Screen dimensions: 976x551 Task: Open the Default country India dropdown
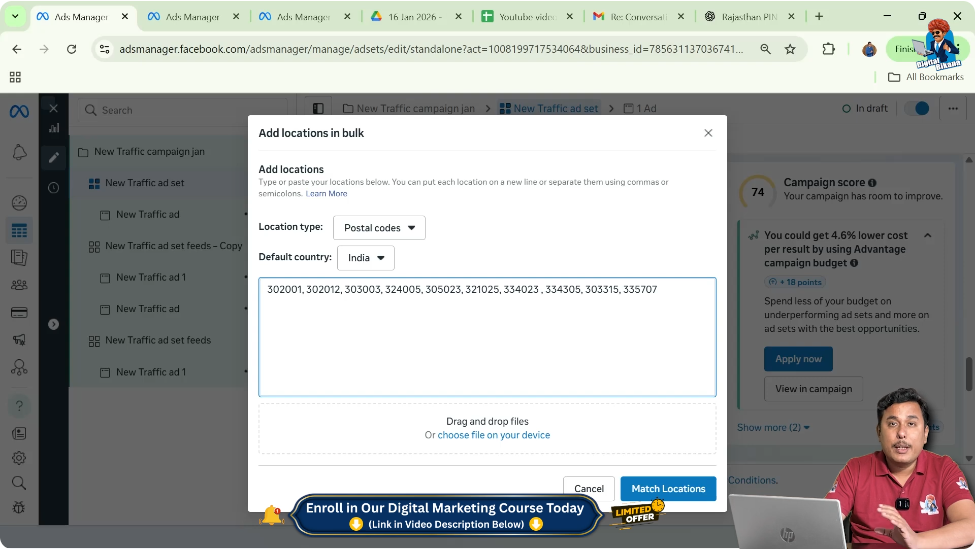tap(365, 258)
